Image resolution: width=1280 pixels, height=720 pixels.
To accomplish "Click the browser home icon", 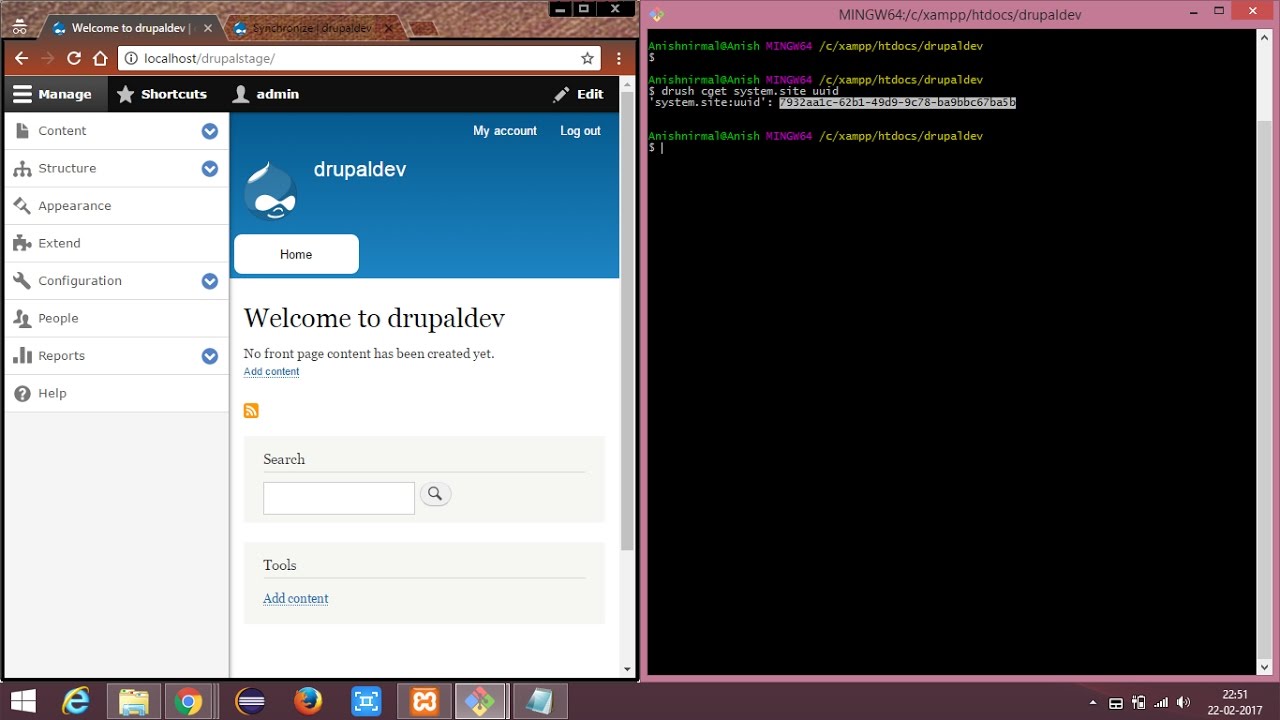I will [100, 58].
